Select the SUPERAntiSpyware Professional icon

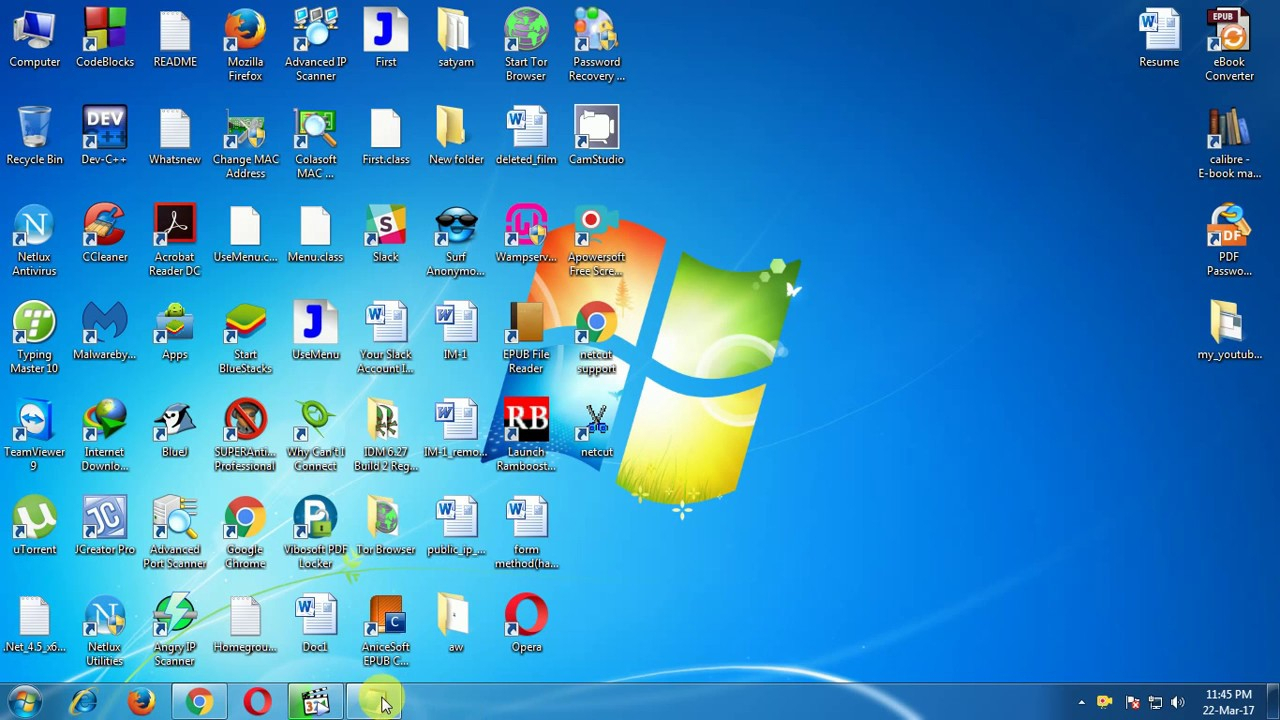(245, 436)
